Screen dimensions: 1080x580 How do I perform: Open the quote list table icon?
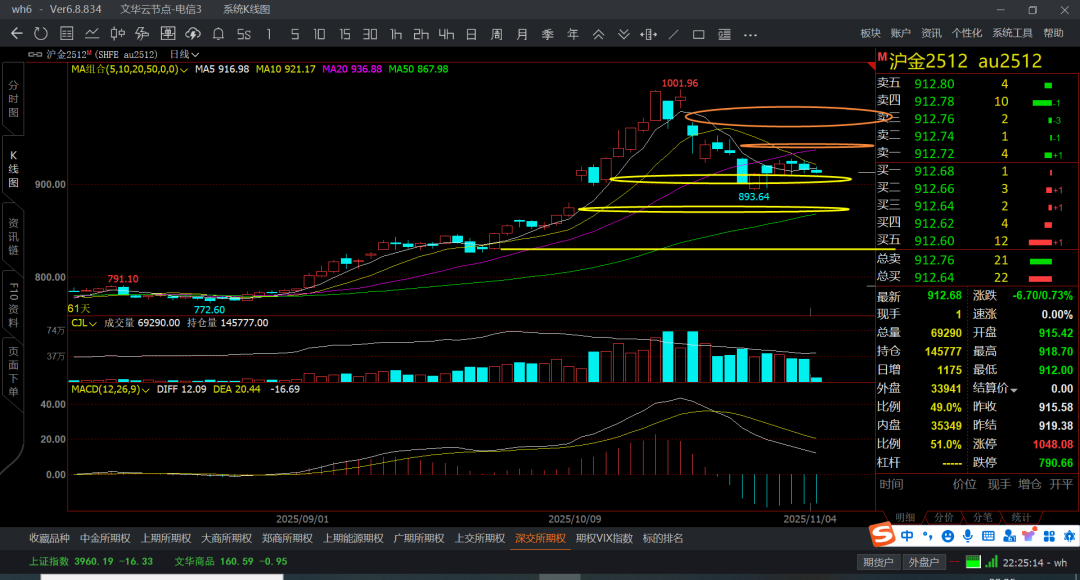68,34
